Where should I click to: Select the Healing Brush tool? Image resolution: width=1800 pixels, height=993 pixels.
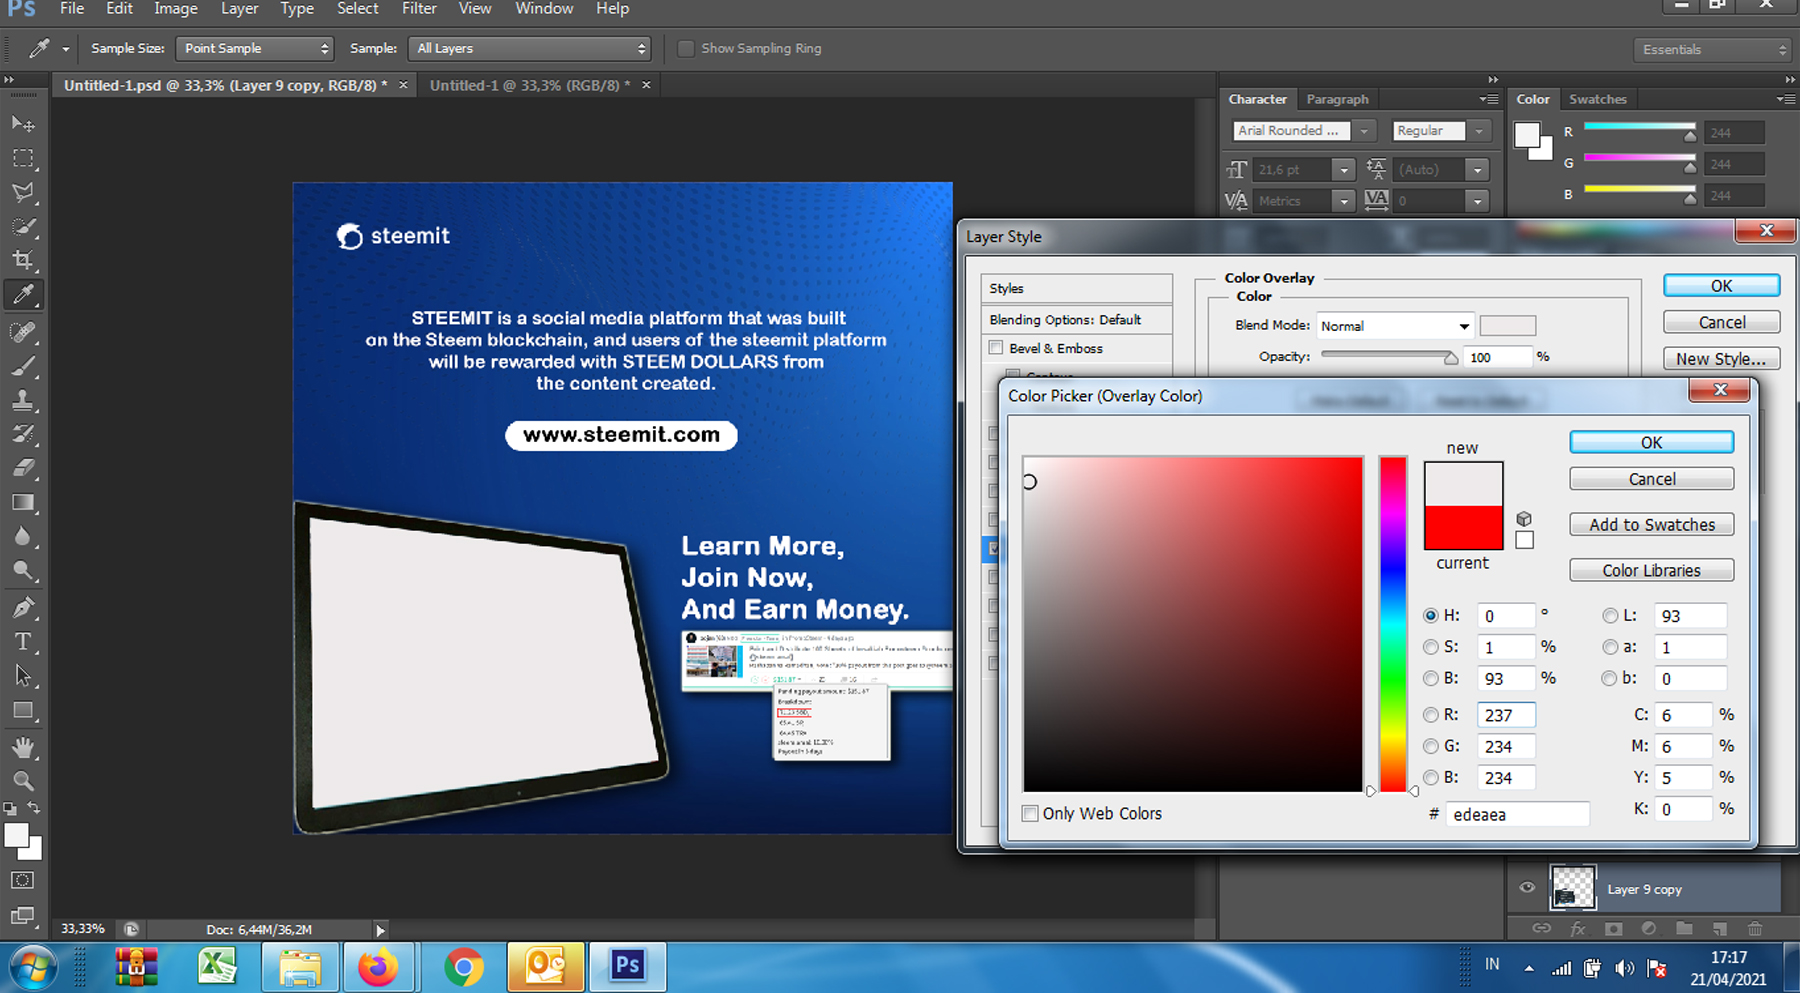point(23,331)
